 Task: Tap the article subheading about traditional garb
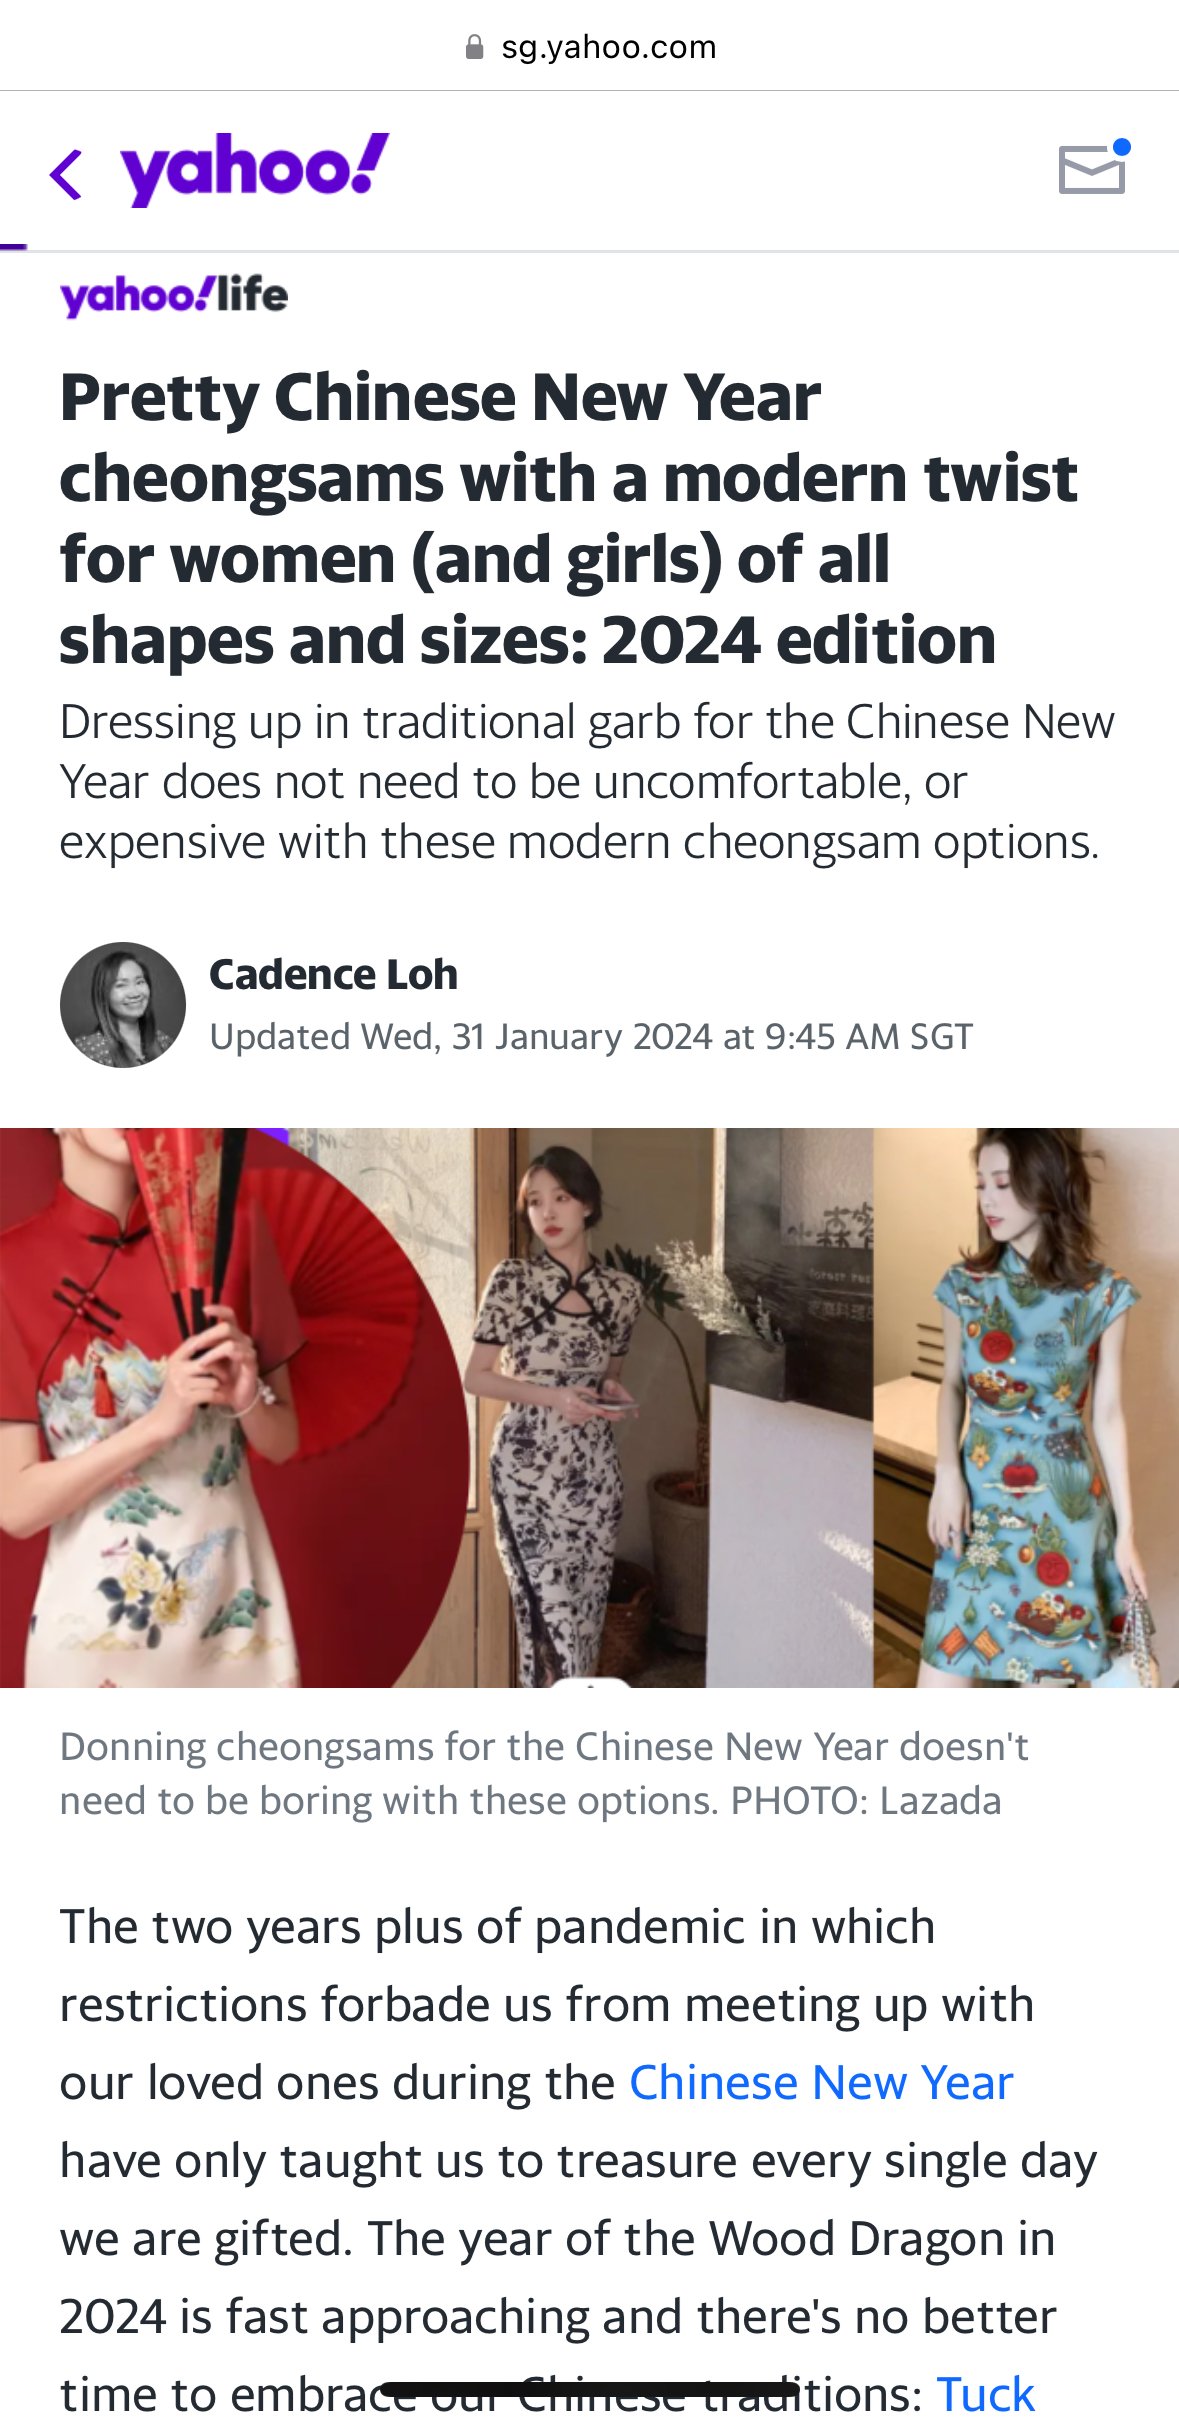587,781
